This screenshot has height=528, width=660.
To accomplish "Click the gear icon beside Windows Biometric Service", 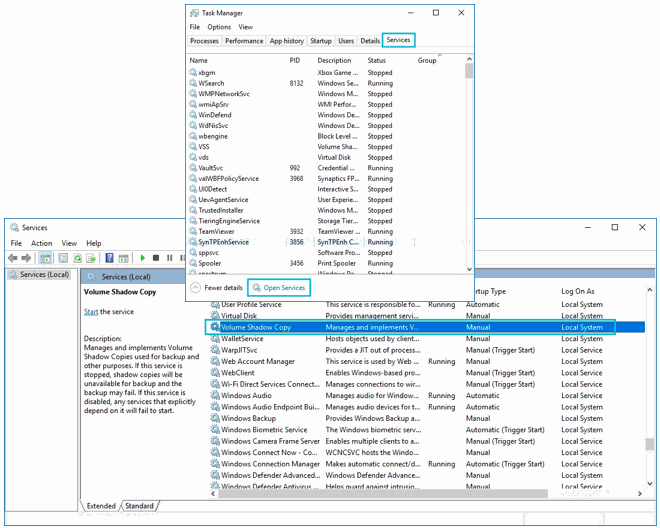I will click(x=215, y=429).
